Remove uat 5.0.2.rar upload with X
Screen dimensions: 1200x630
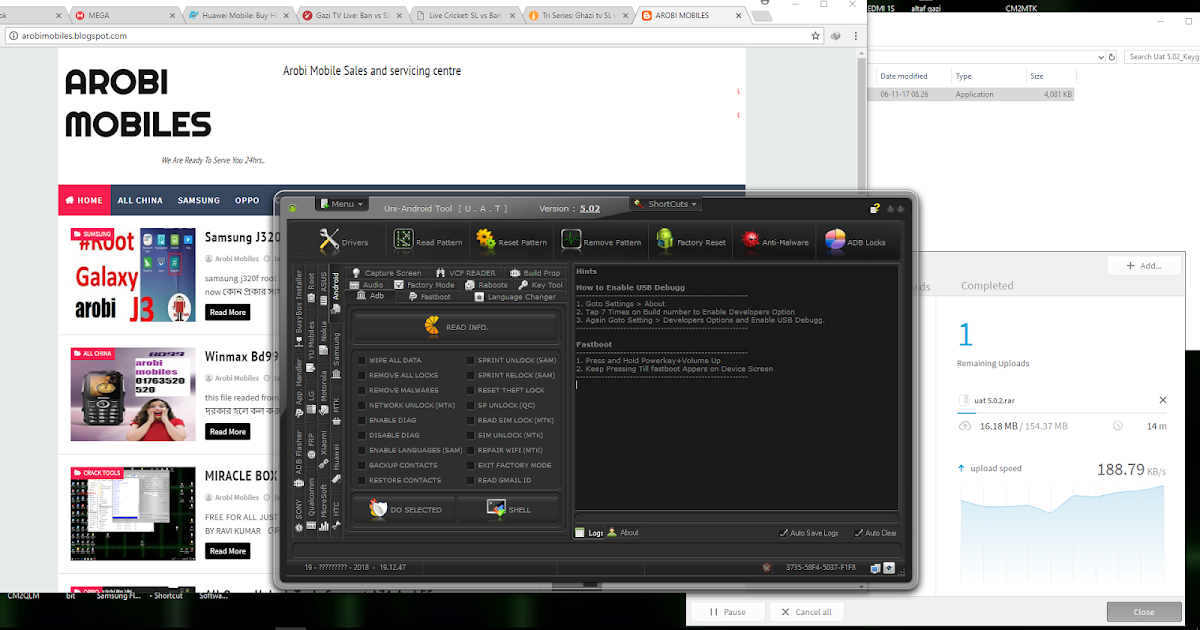coord(1162,400)
